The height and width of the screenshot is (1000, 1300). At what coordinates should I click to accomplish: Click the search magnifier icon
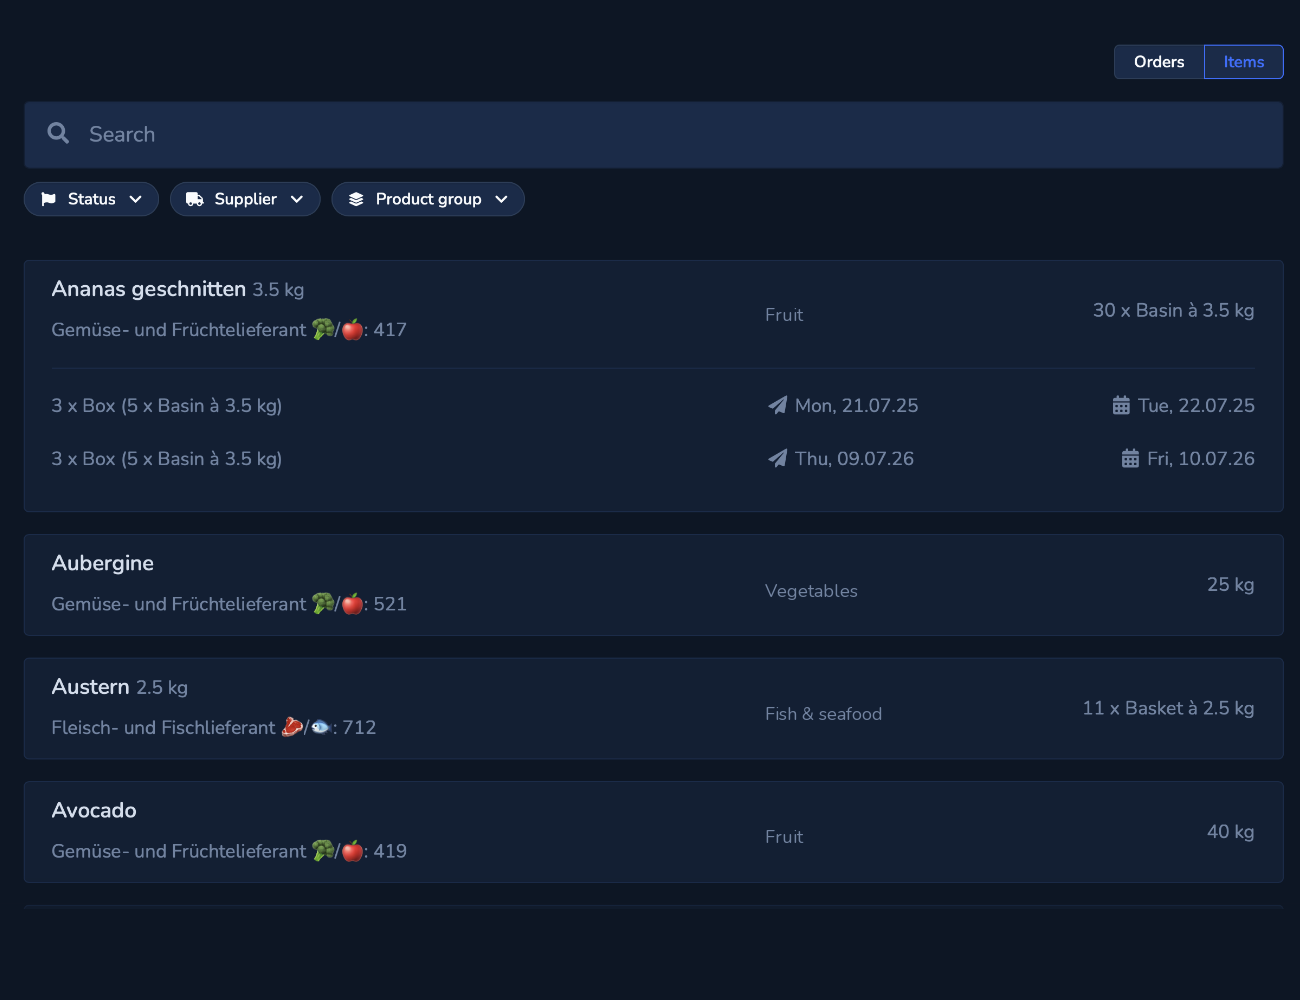tap(58, 133)
